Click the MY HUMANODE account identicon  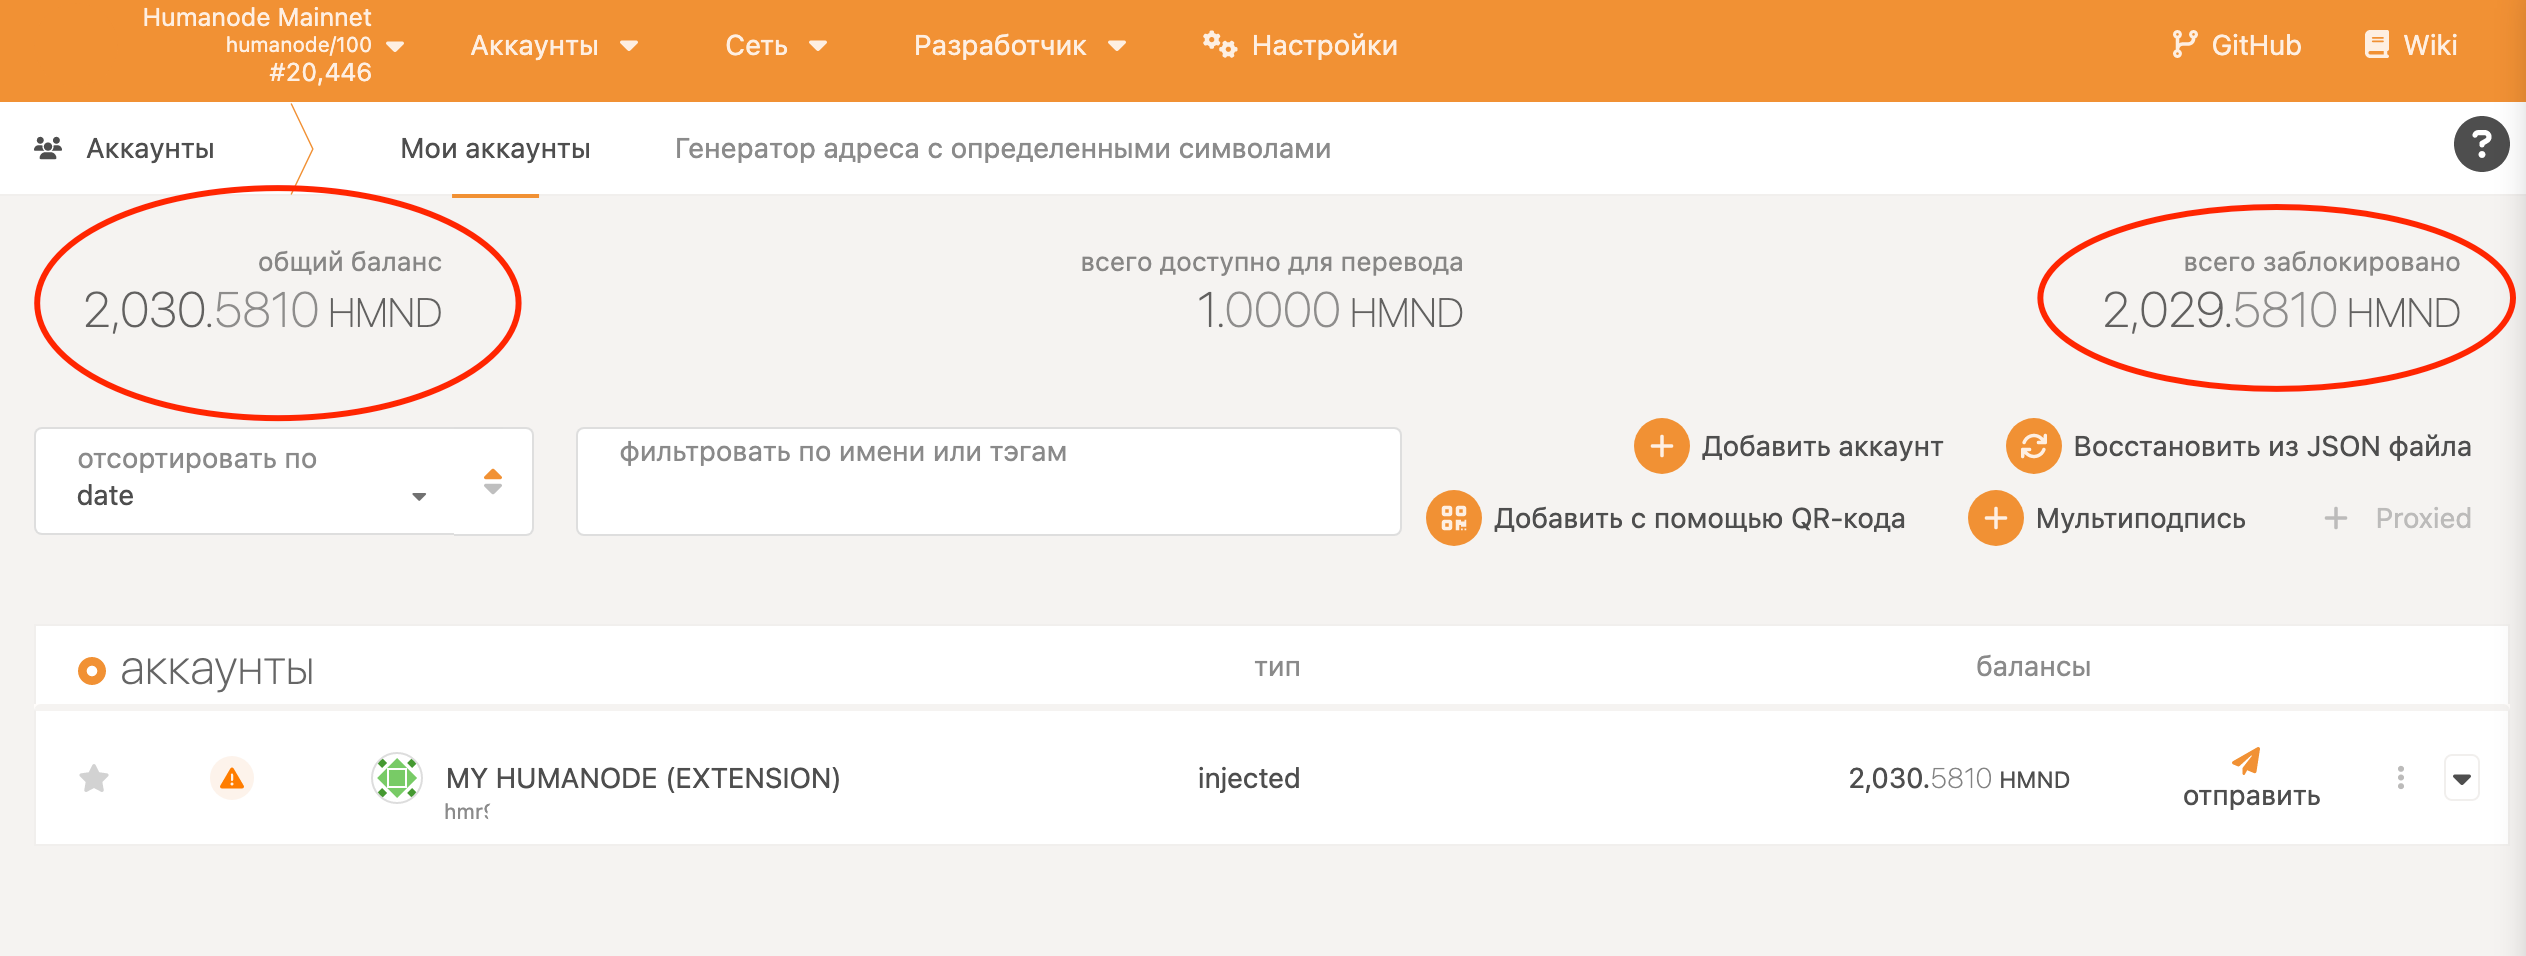coord(397,778)
